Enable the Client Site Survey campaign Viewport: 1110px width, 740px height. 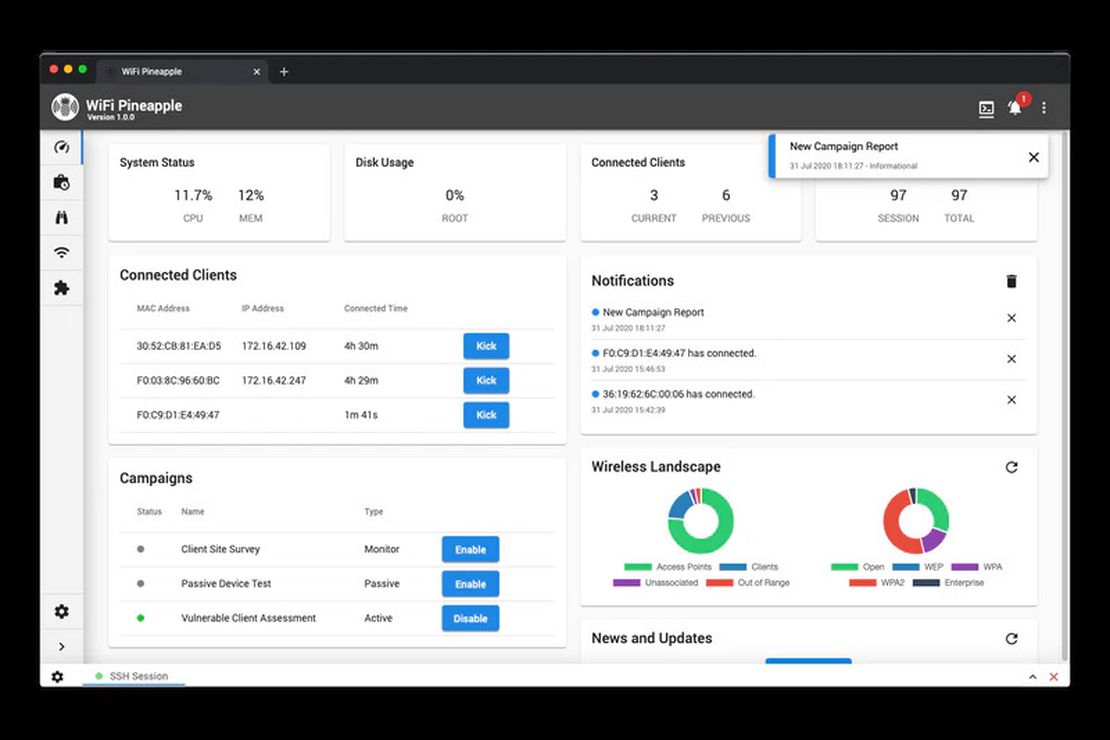[470, 549]
